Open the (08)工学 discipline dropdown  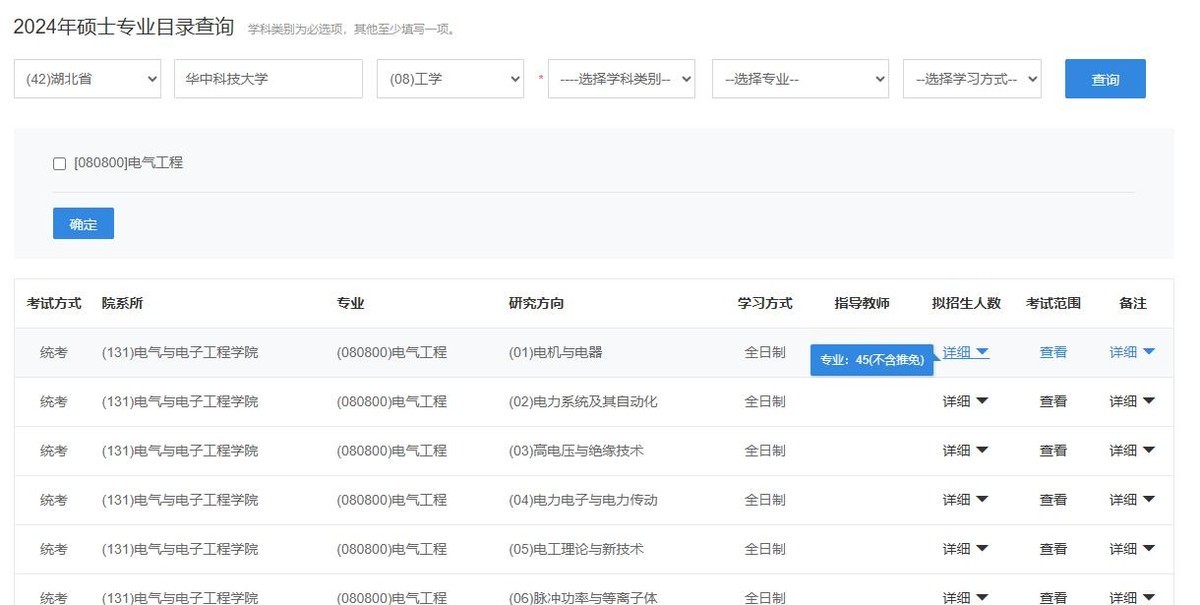tap(450, 79)
